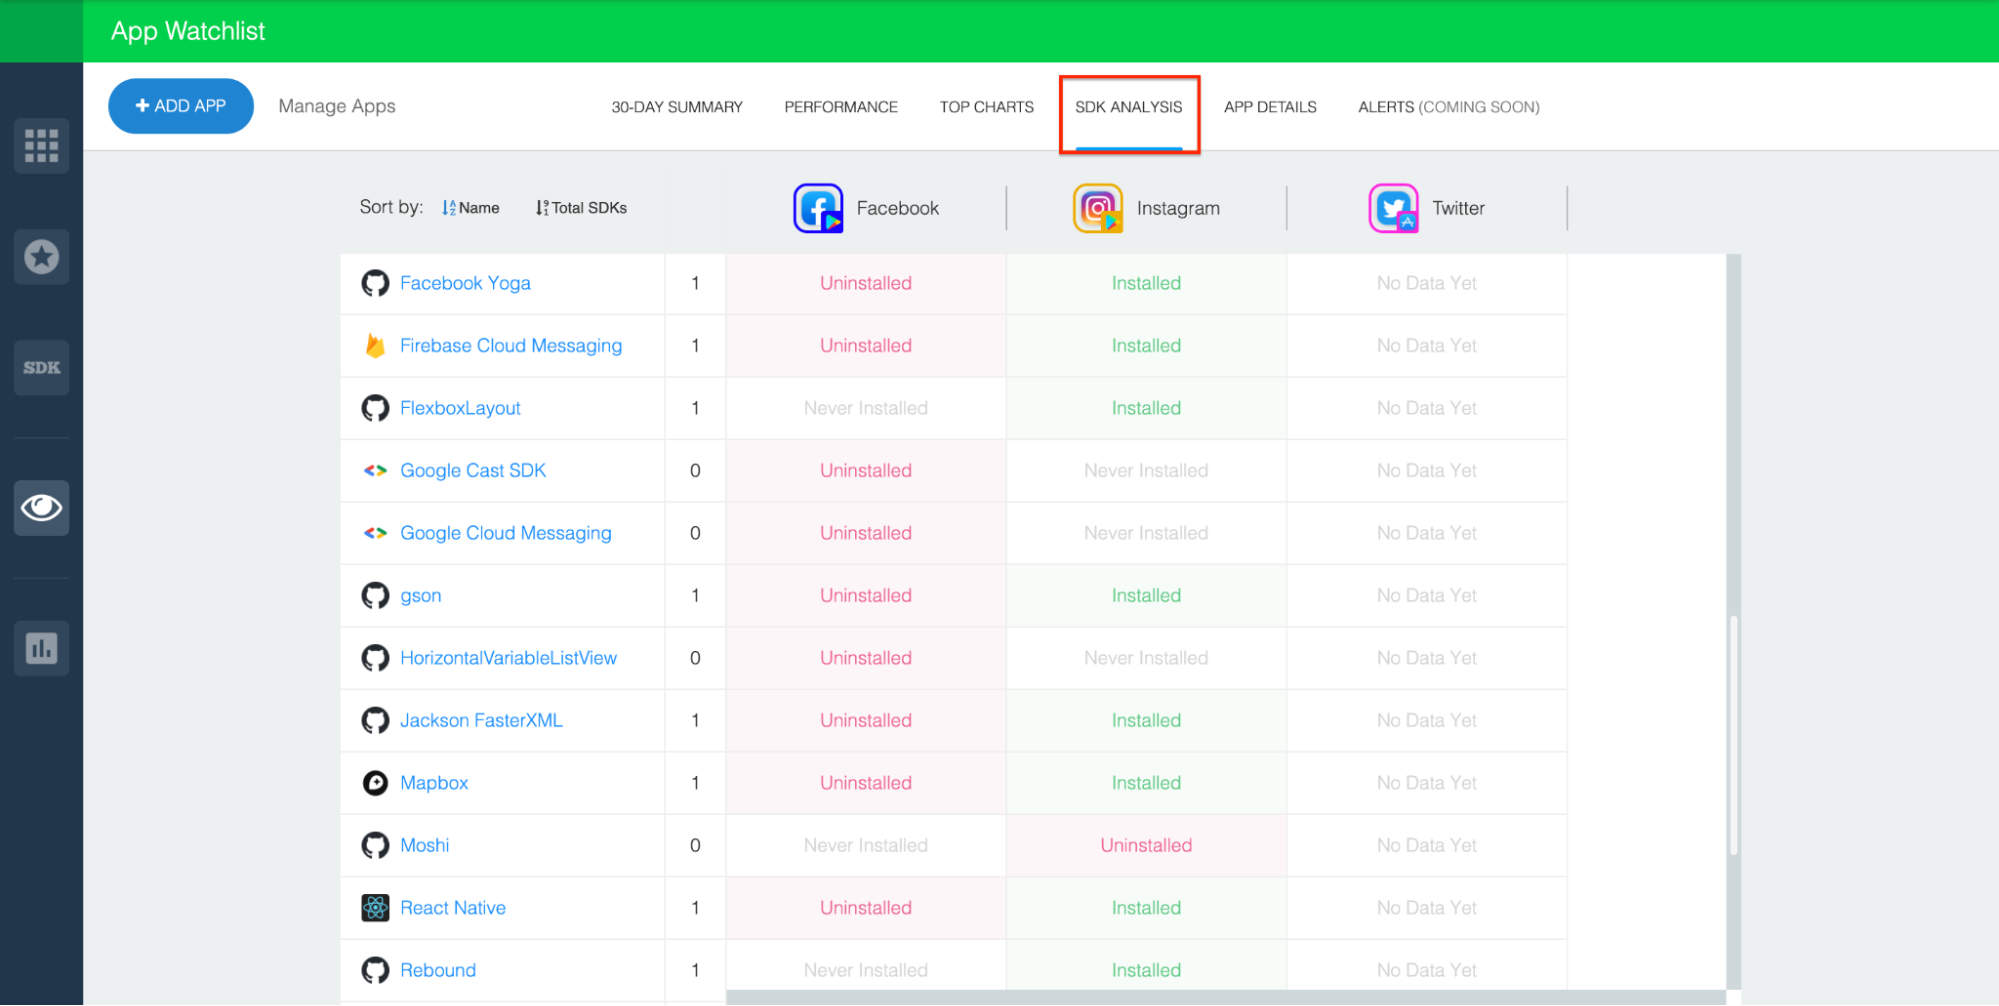Click the React Native atom icon
1999x1006 pixels.
375,908
